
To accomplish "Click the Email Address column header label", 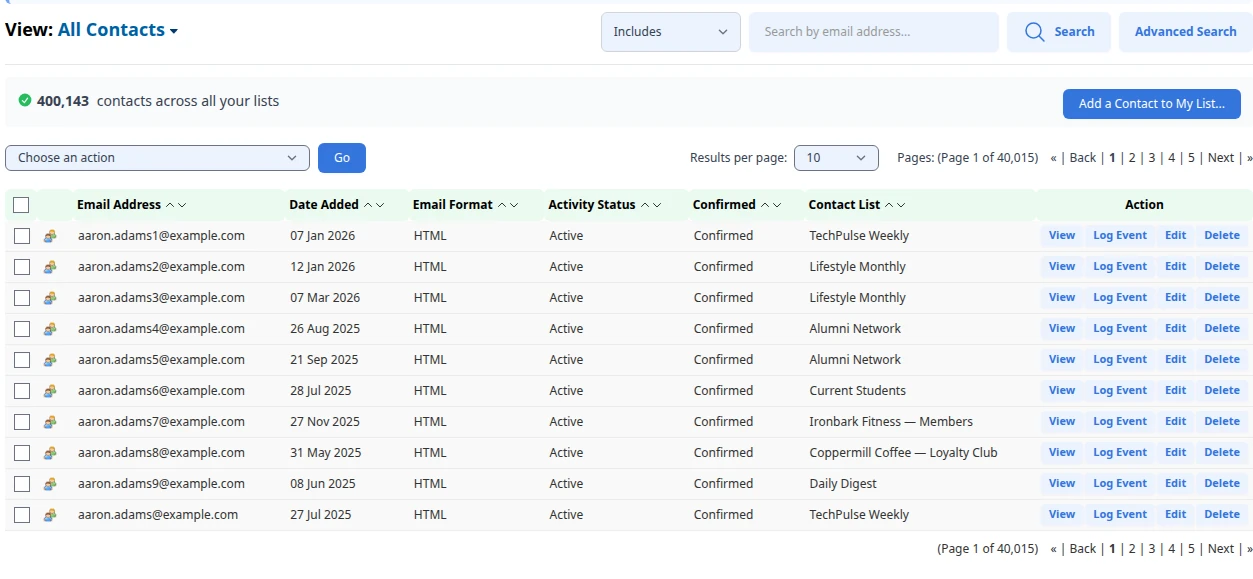I will tap(119, 205).
